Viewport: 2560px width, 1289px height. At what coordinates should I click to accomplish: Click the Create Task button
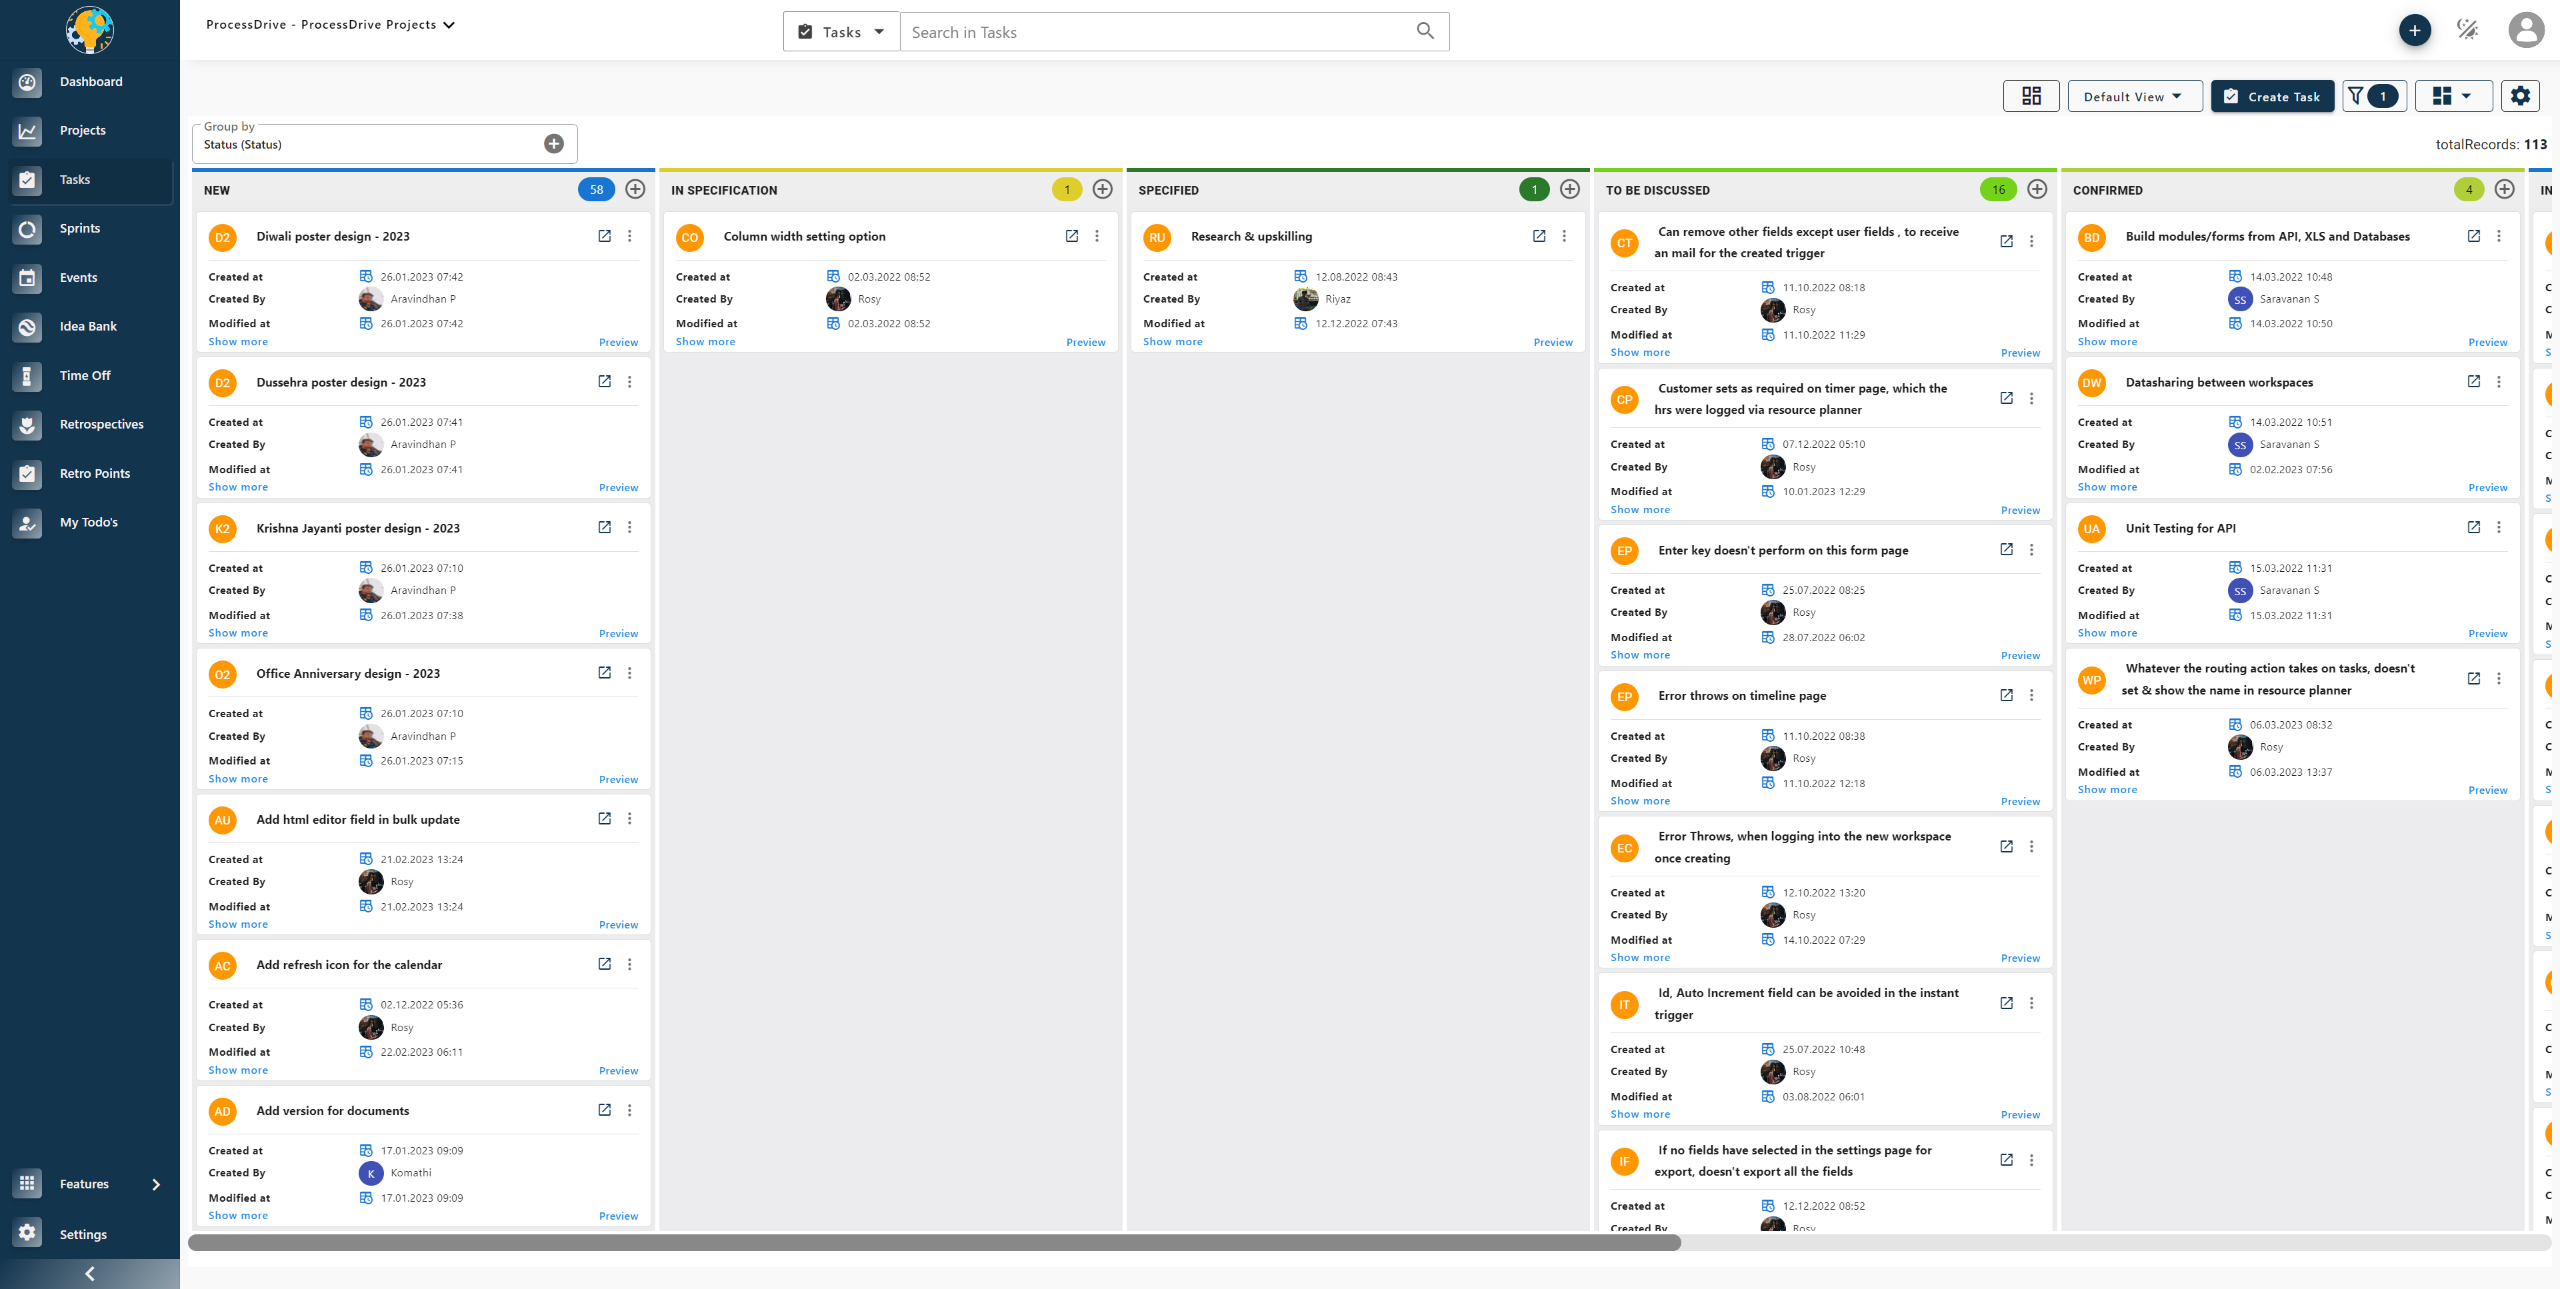pos(2272,96)
